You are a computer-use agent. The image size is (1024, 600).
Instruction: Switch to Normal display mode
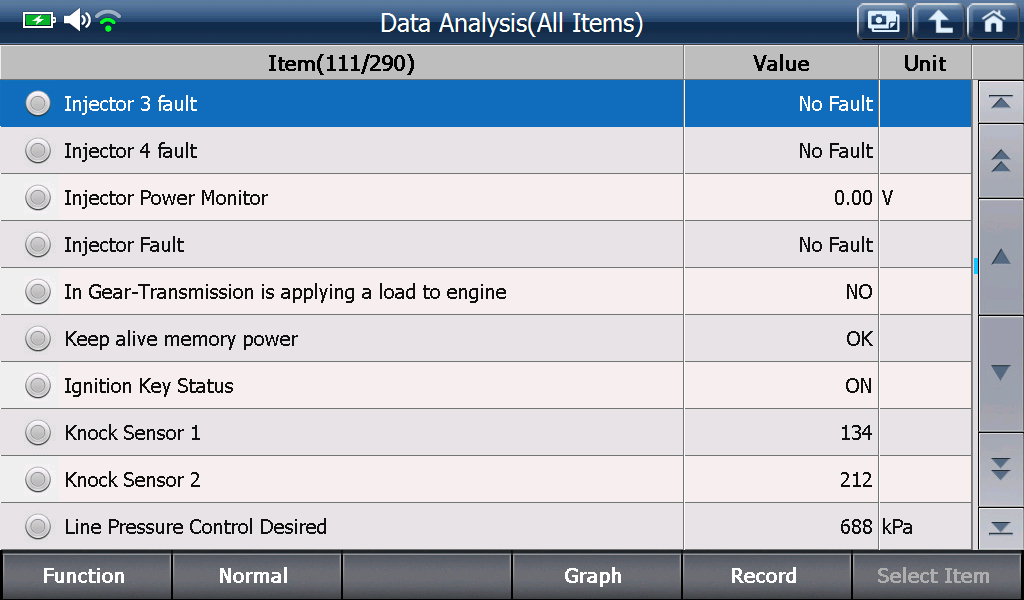(x=255, y=576)
